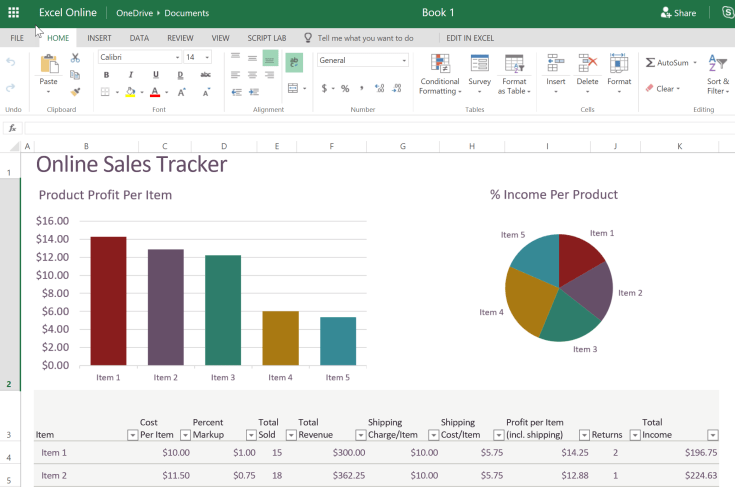Screen dimensions: 735x487
Task: Open the FILE menu tab
Action: pyautogui.click(x=17, y=37)
